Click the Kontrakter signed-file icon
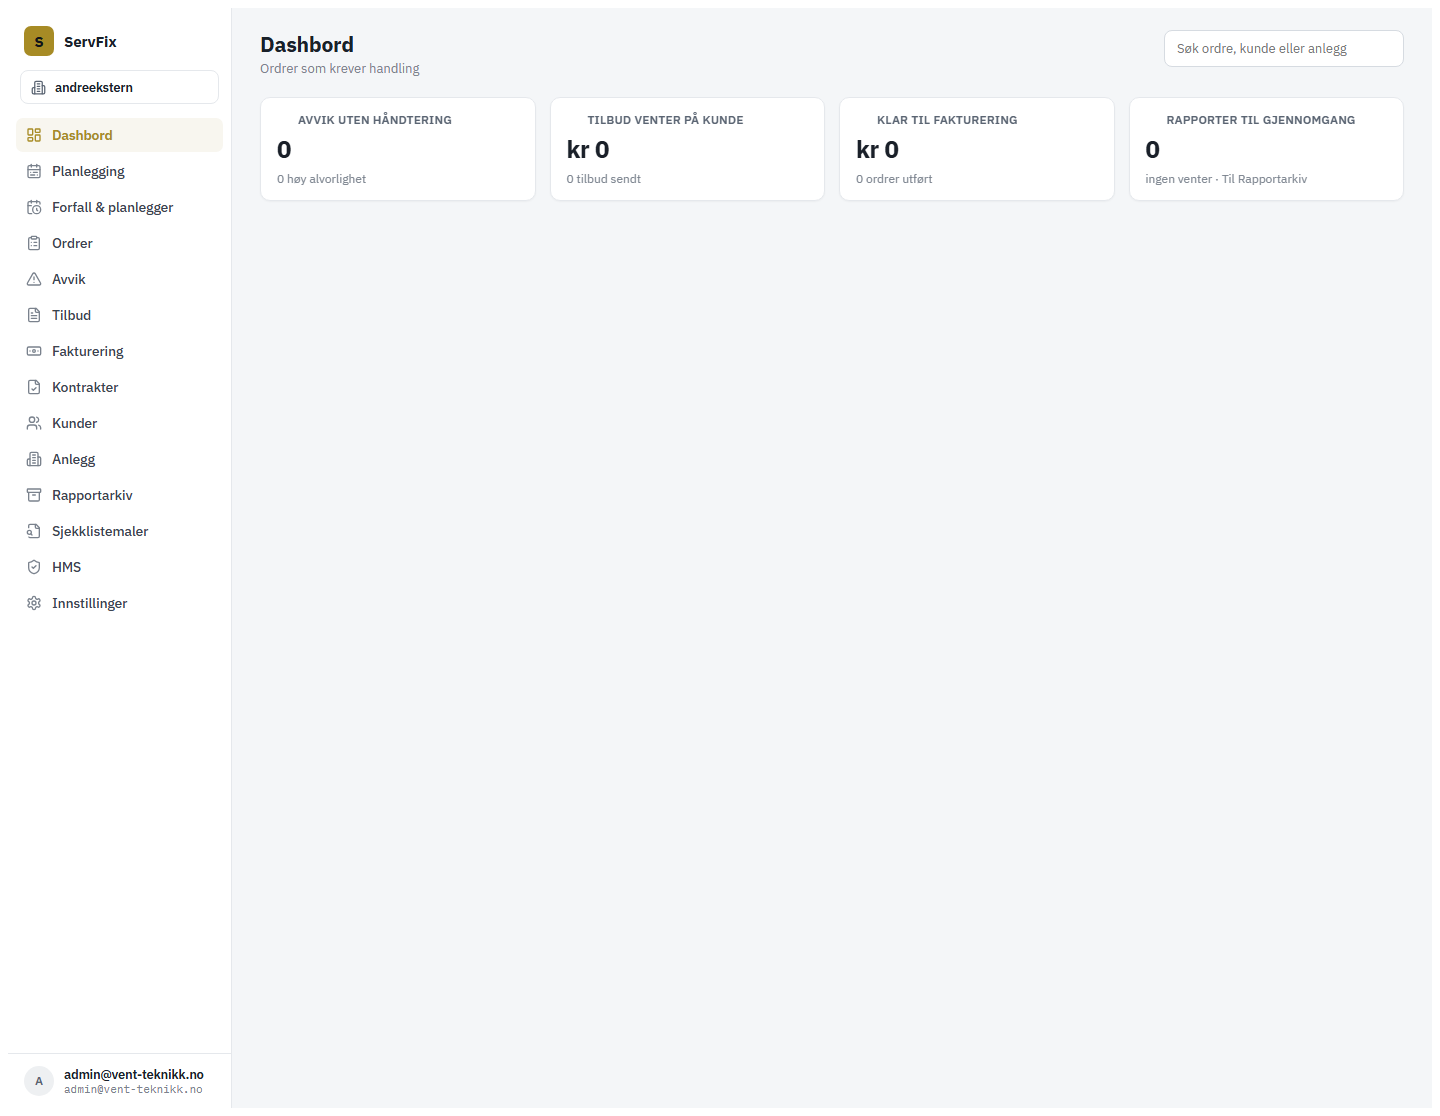1440x1116 pixels. click(x=34, y=387)
